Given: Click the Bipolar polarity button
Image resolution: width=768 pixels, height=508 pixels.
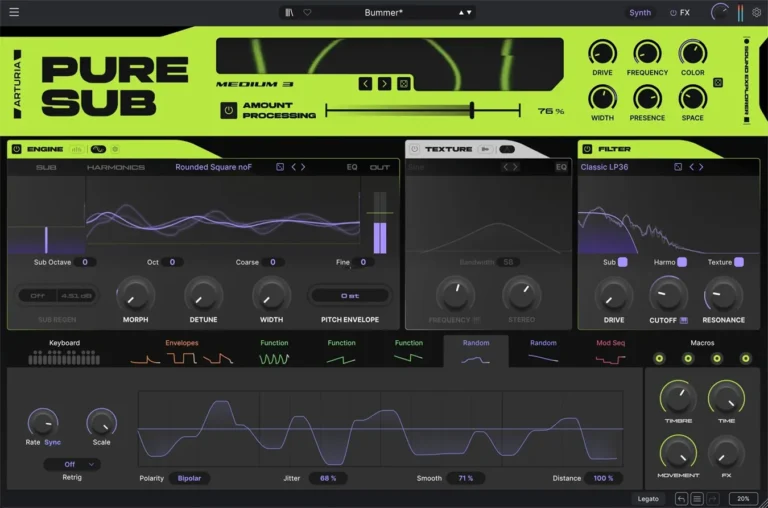Looking at the screenshot, I should click(x=190, y=478).
